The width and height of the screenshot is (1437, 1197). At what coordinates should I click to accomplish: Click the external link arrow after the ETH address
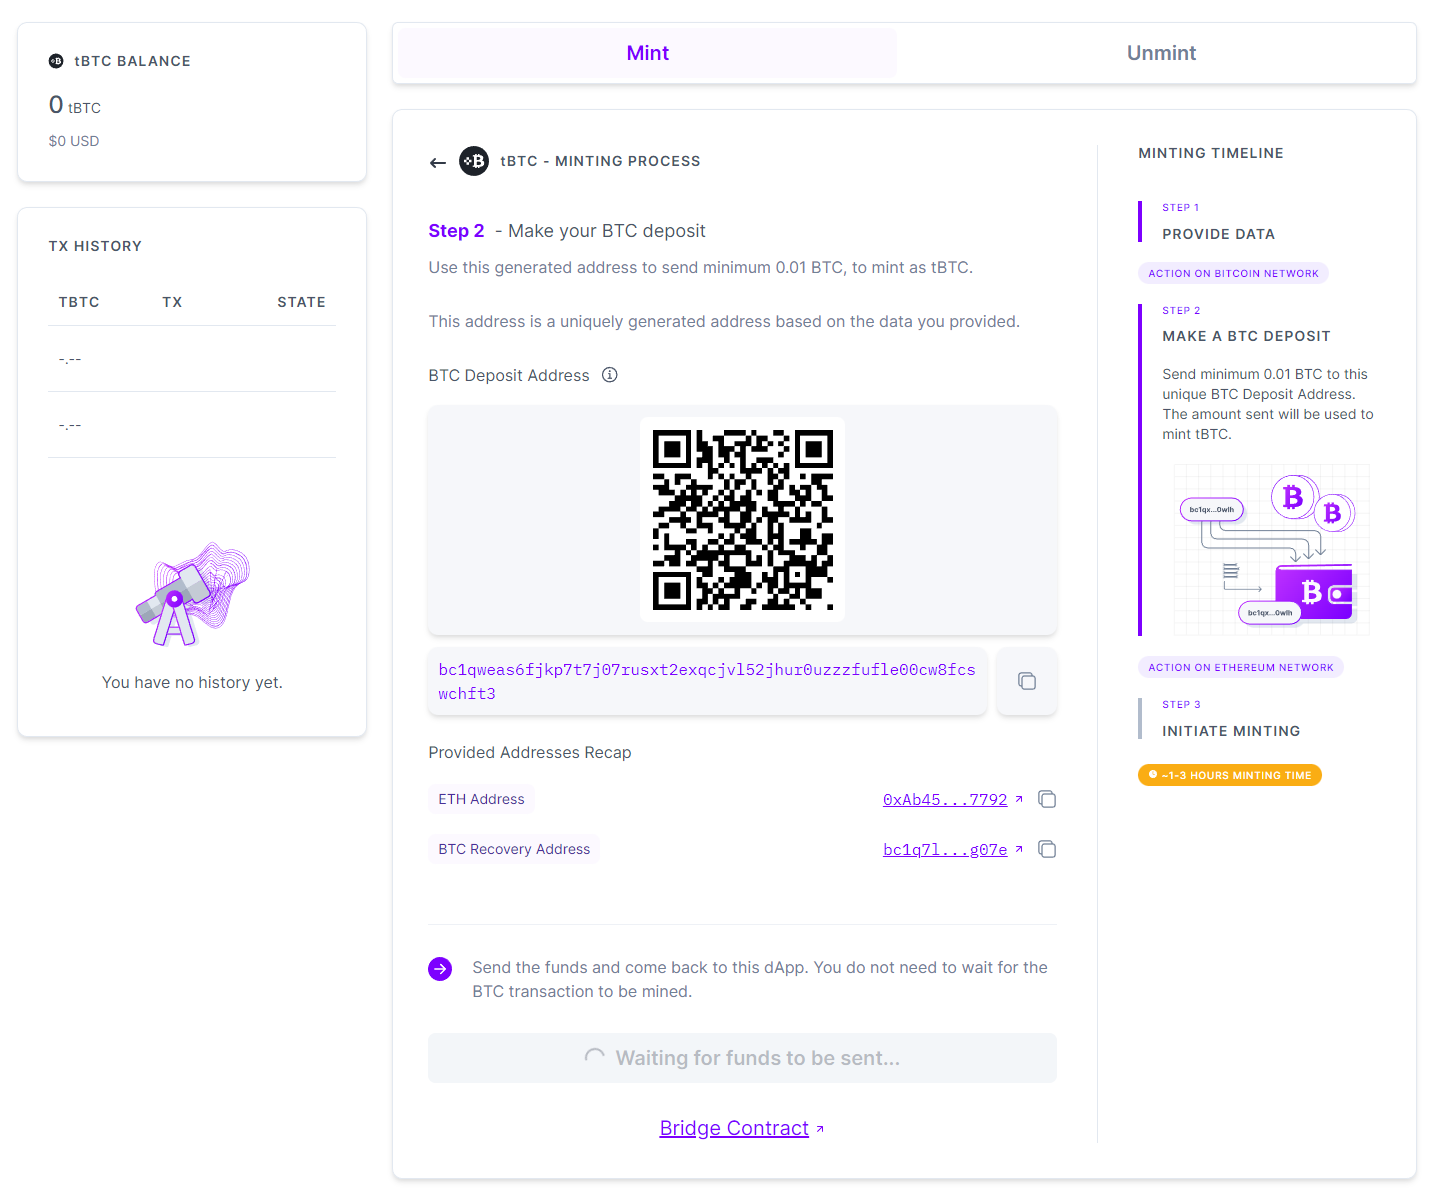1020,799
